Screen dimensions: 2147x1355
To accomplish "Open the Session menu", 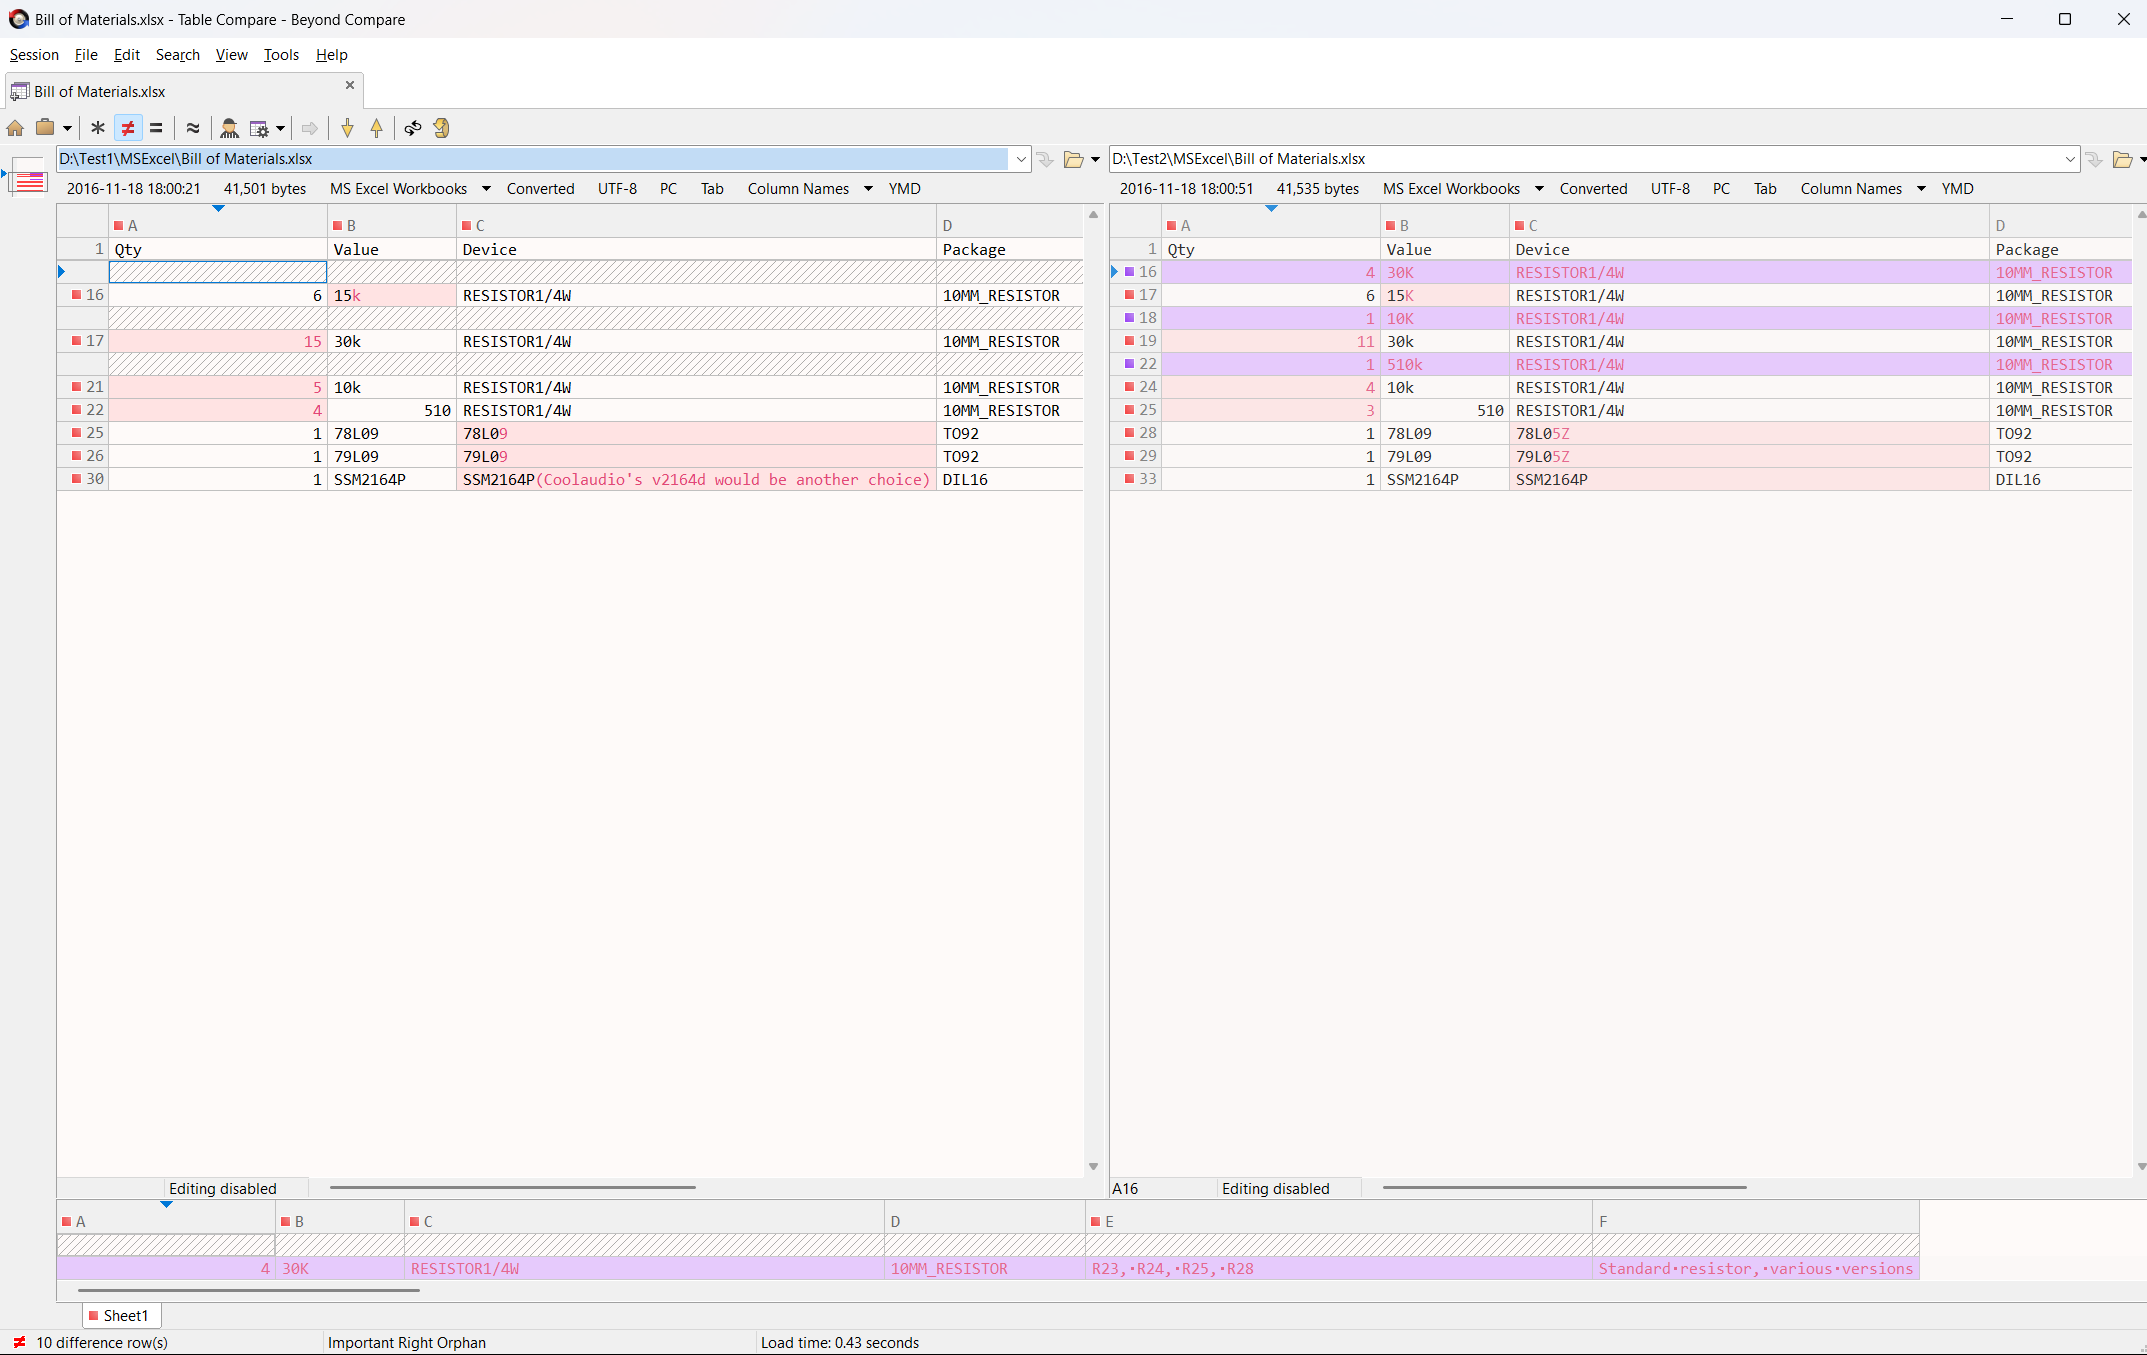I will click(34, 55).
